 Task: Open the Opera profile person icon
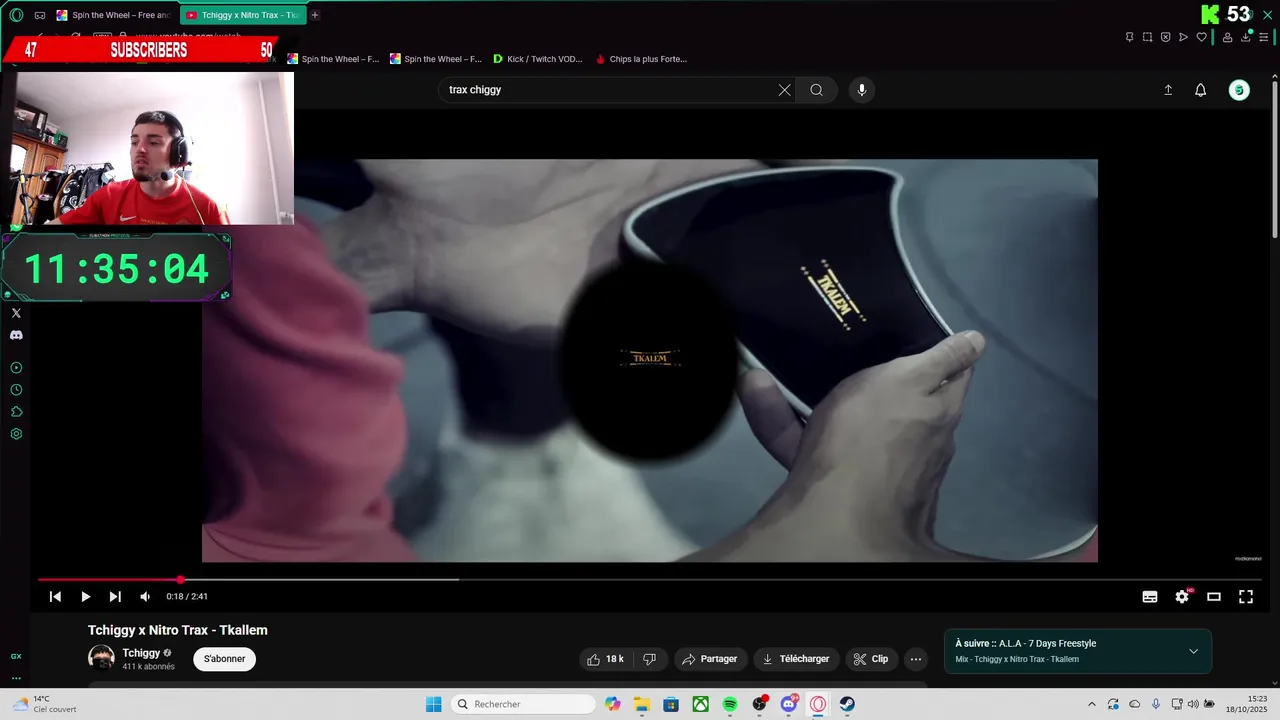coord(1228,37)
